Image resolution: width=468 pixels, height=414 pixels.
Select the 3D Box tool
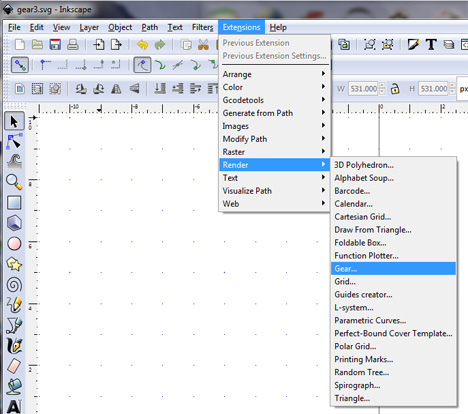pos(14,223)
